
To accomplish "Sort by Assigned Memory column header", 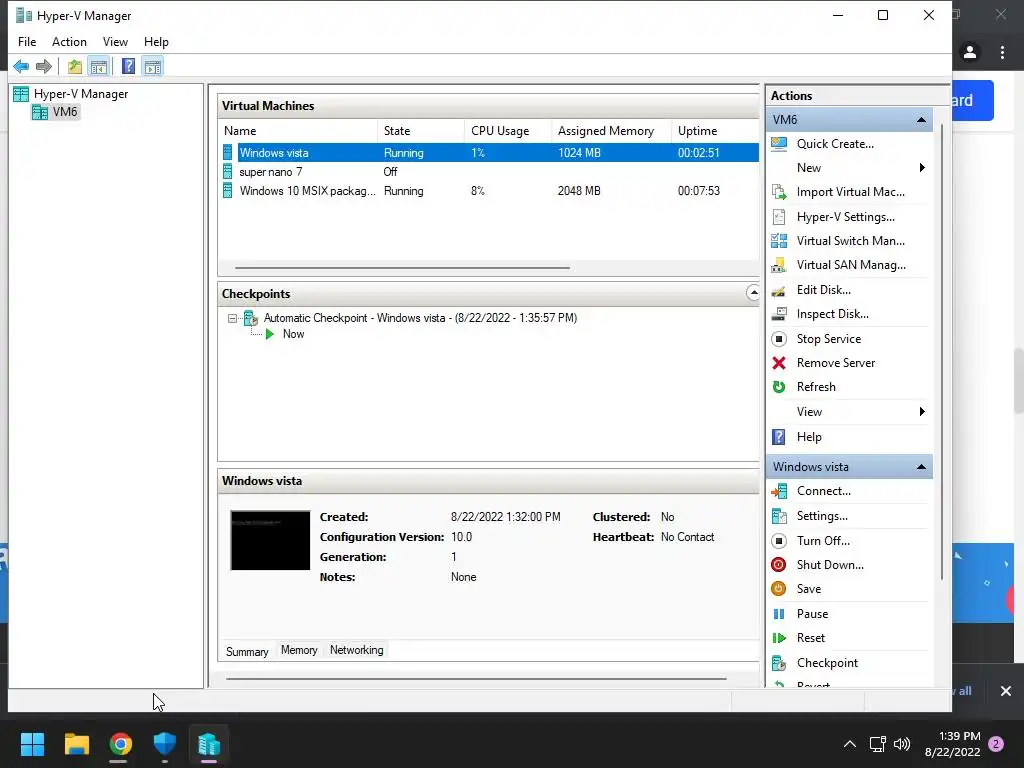I will pyautogui.click(x=611, y=131).
